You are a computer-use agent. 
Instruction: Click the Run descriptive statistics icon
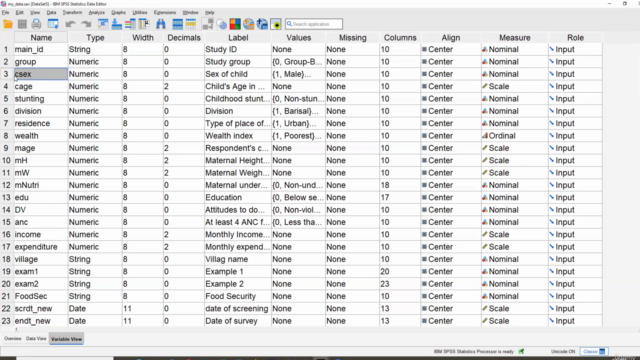(144, 24)
